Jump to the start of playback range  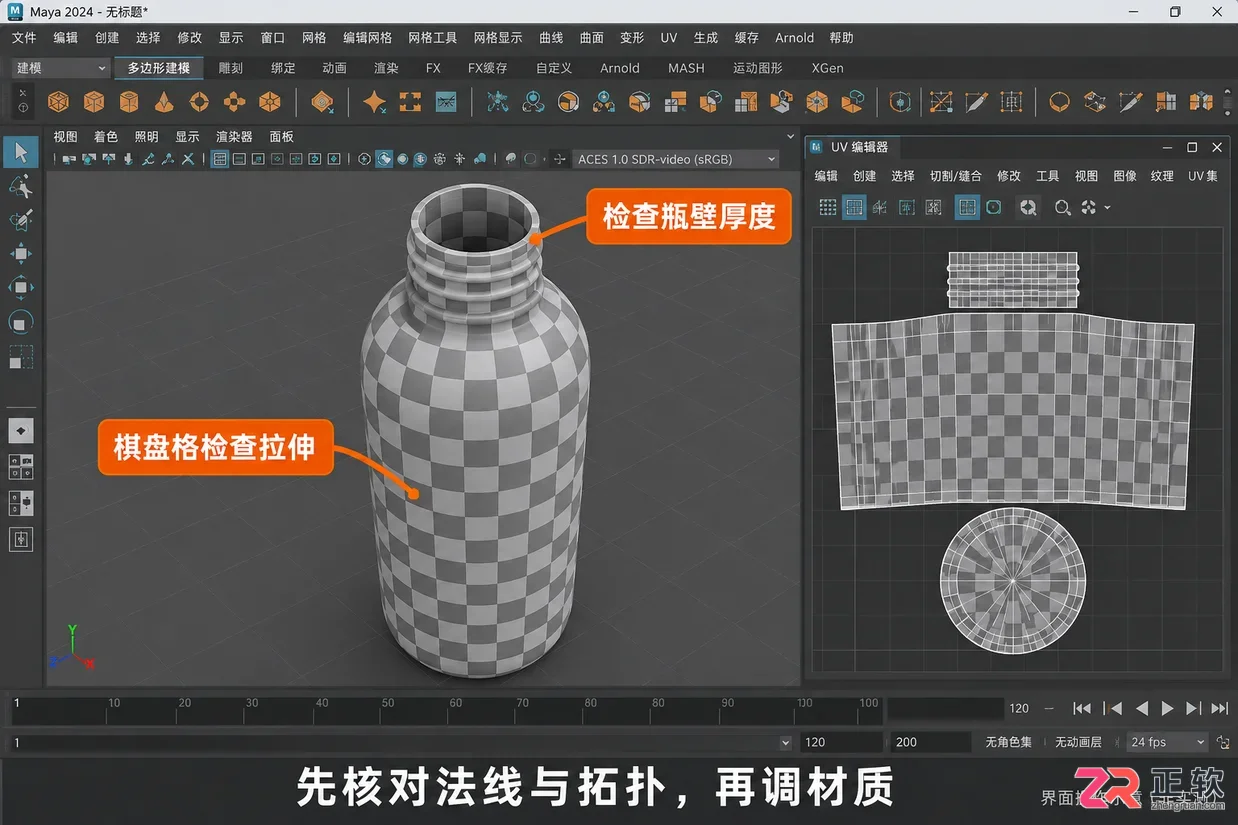pyautogui.click(x=1082, y=708)
